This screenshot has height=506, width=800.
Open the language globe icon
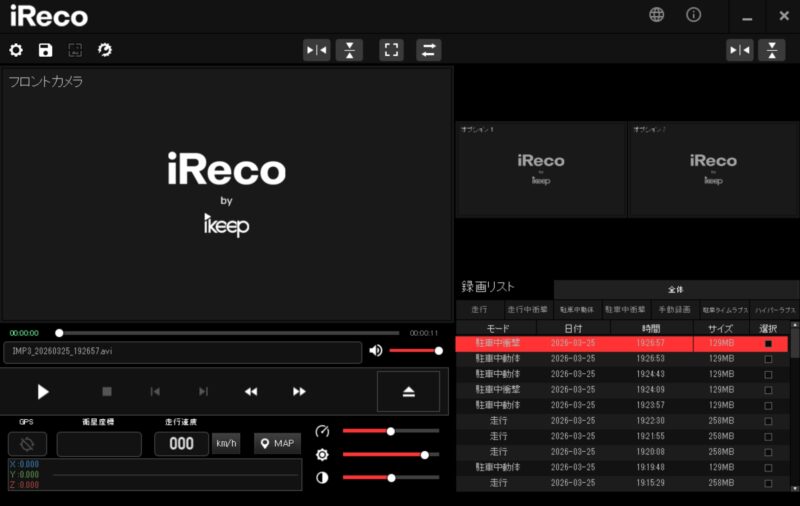tap(656, 15)
